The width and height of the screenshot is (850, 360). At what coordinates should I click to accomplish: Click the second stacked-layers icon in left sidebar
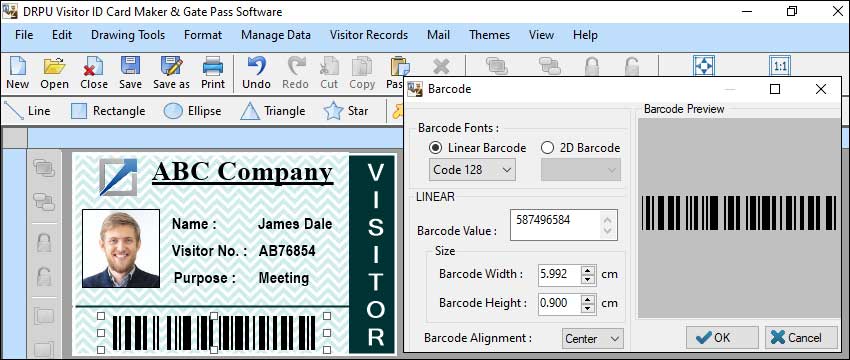[x=43, y=201]
